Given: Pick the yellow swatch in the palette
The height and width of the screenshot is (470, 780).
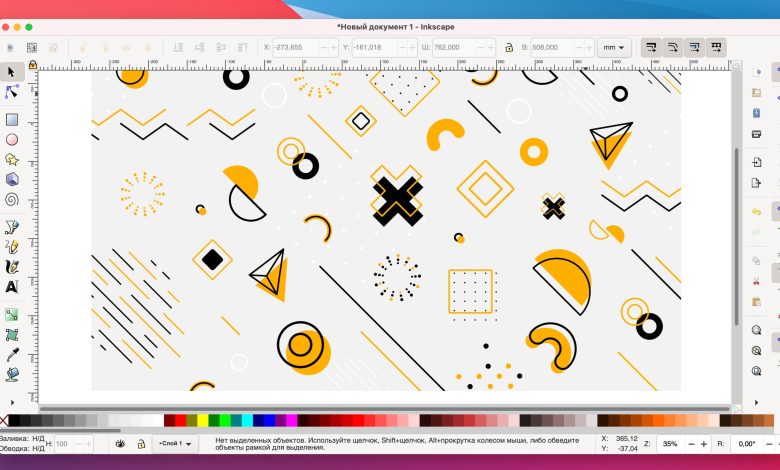Looking at the screenshot, I should click(x=203, y=420).
